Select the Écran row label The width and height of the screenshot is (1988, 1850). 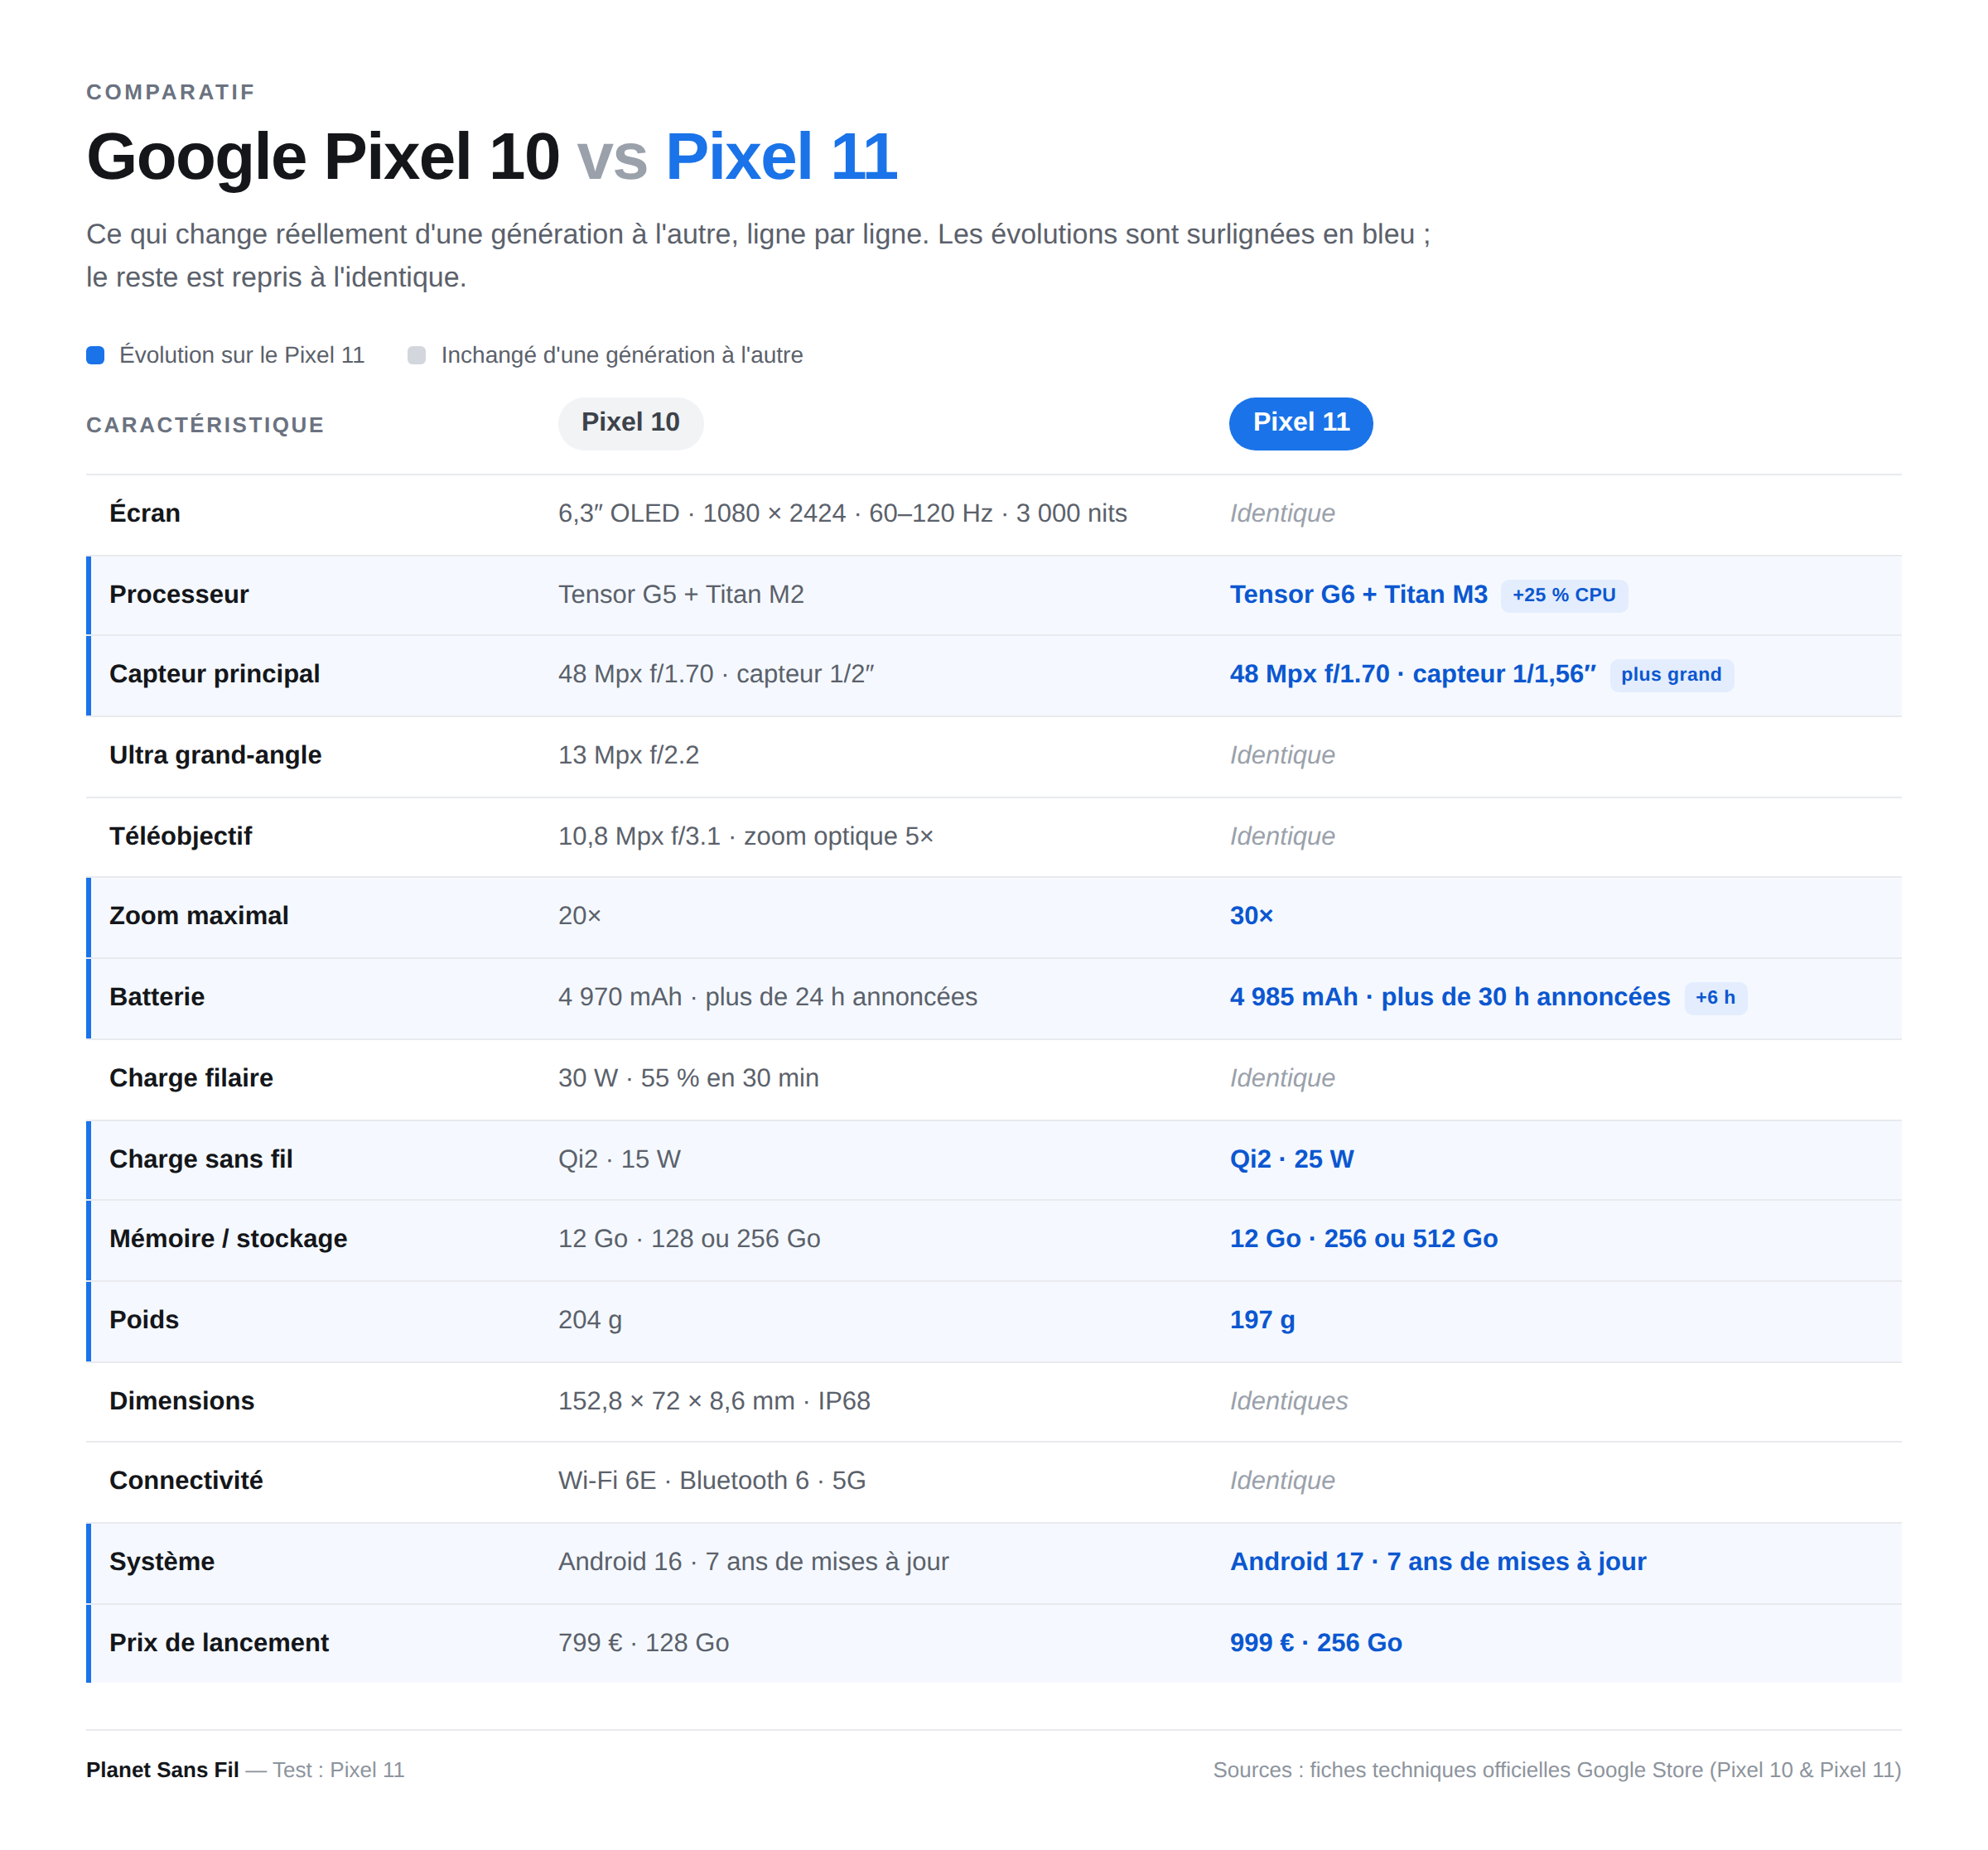click(x=145, y=513)
